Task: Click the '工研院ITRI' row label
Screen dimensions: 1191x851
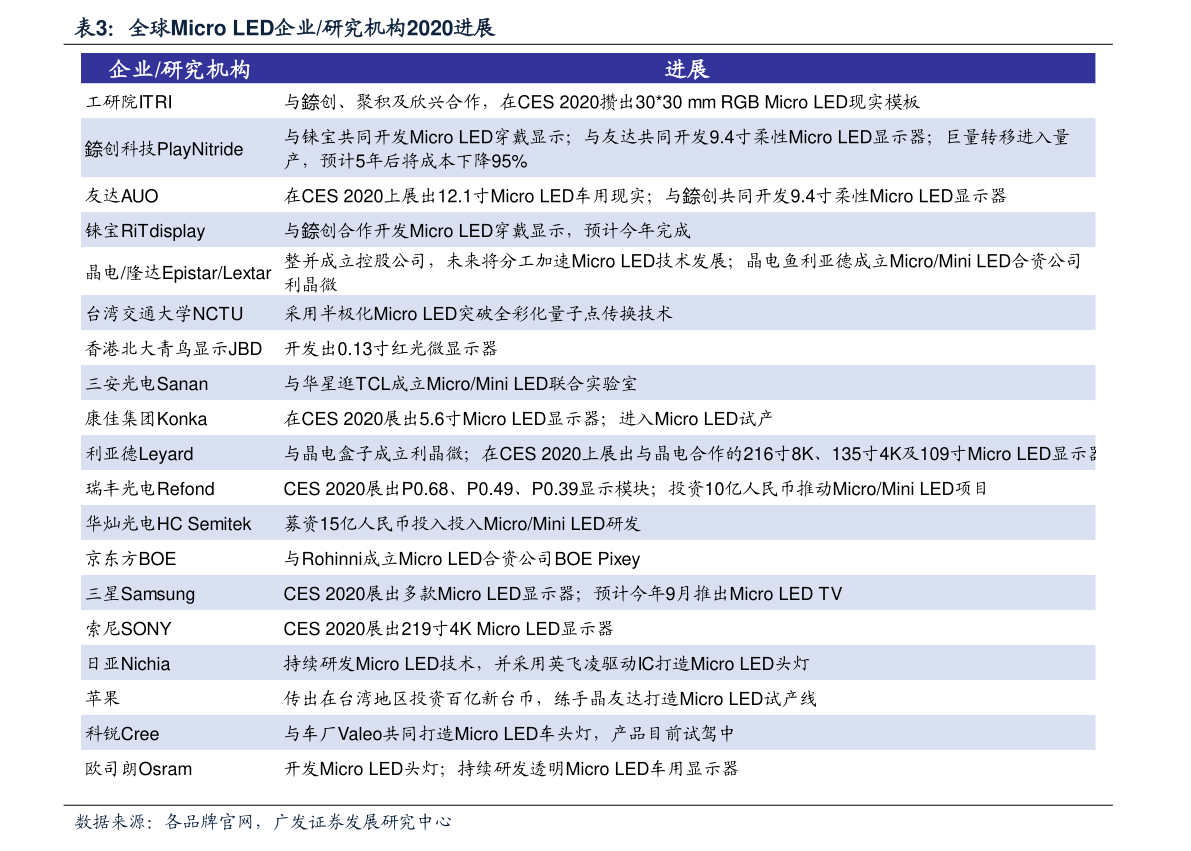Action: click(x=131, y=102)
